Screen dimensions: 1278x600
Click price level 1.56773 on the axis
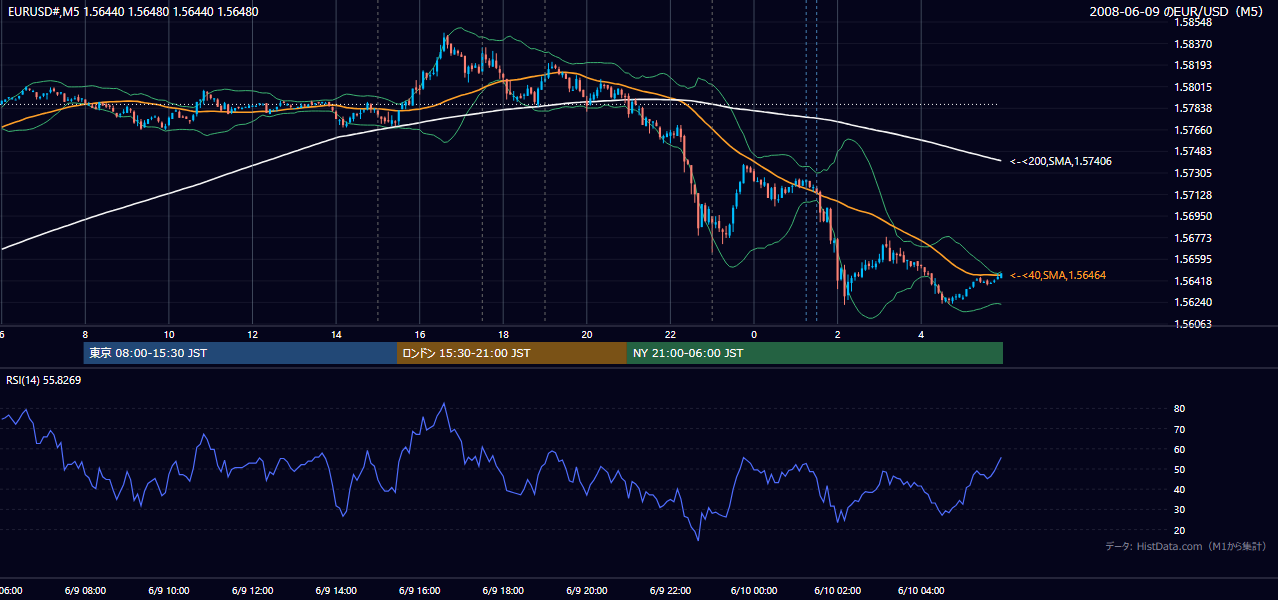point(1194,238)
